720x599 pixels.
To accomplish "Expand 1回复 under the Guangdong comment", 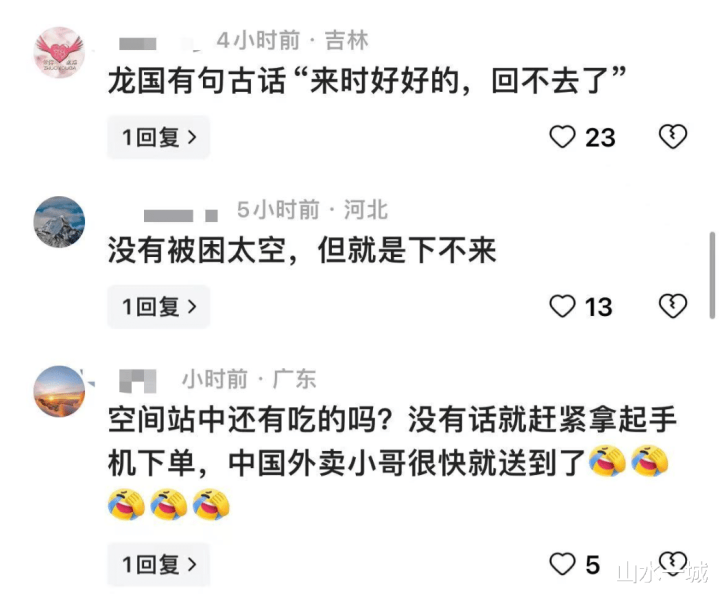I will 159,565.
